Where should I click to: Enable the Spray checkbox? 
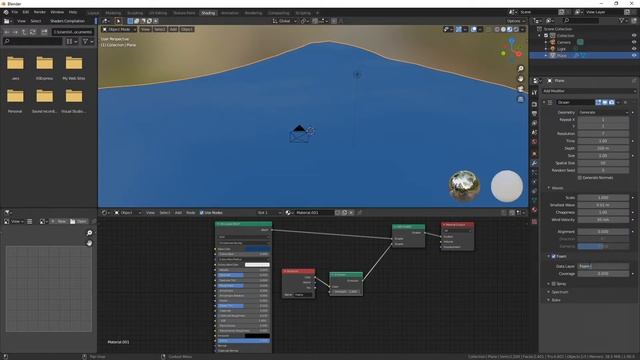coord(554,284)
